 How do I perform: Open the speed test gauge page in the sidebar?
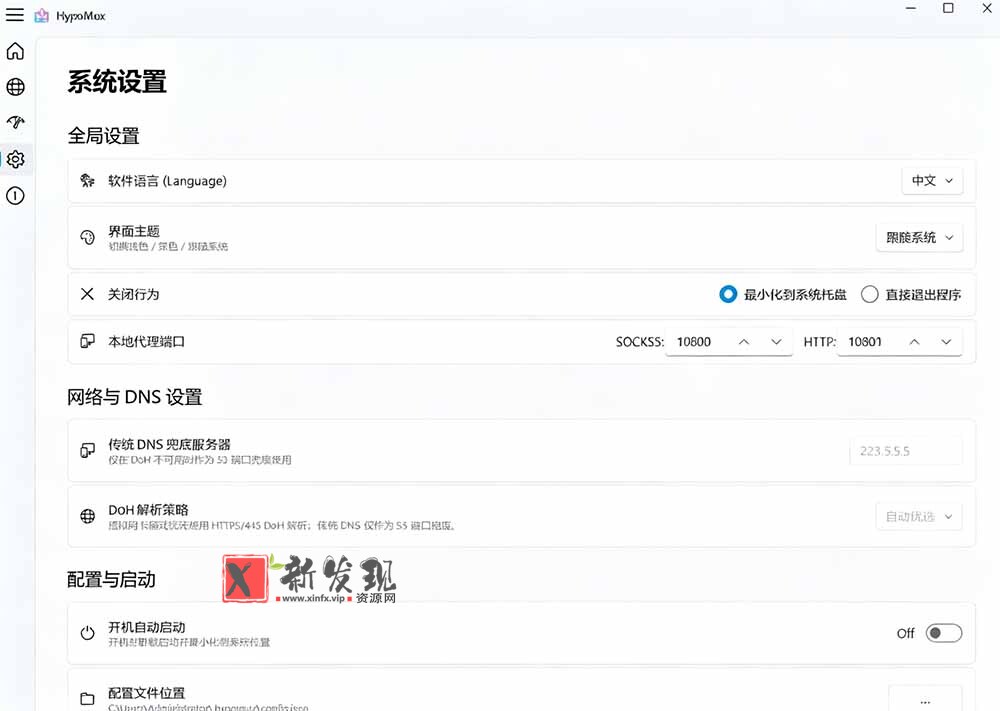click(x=15, y=122)
